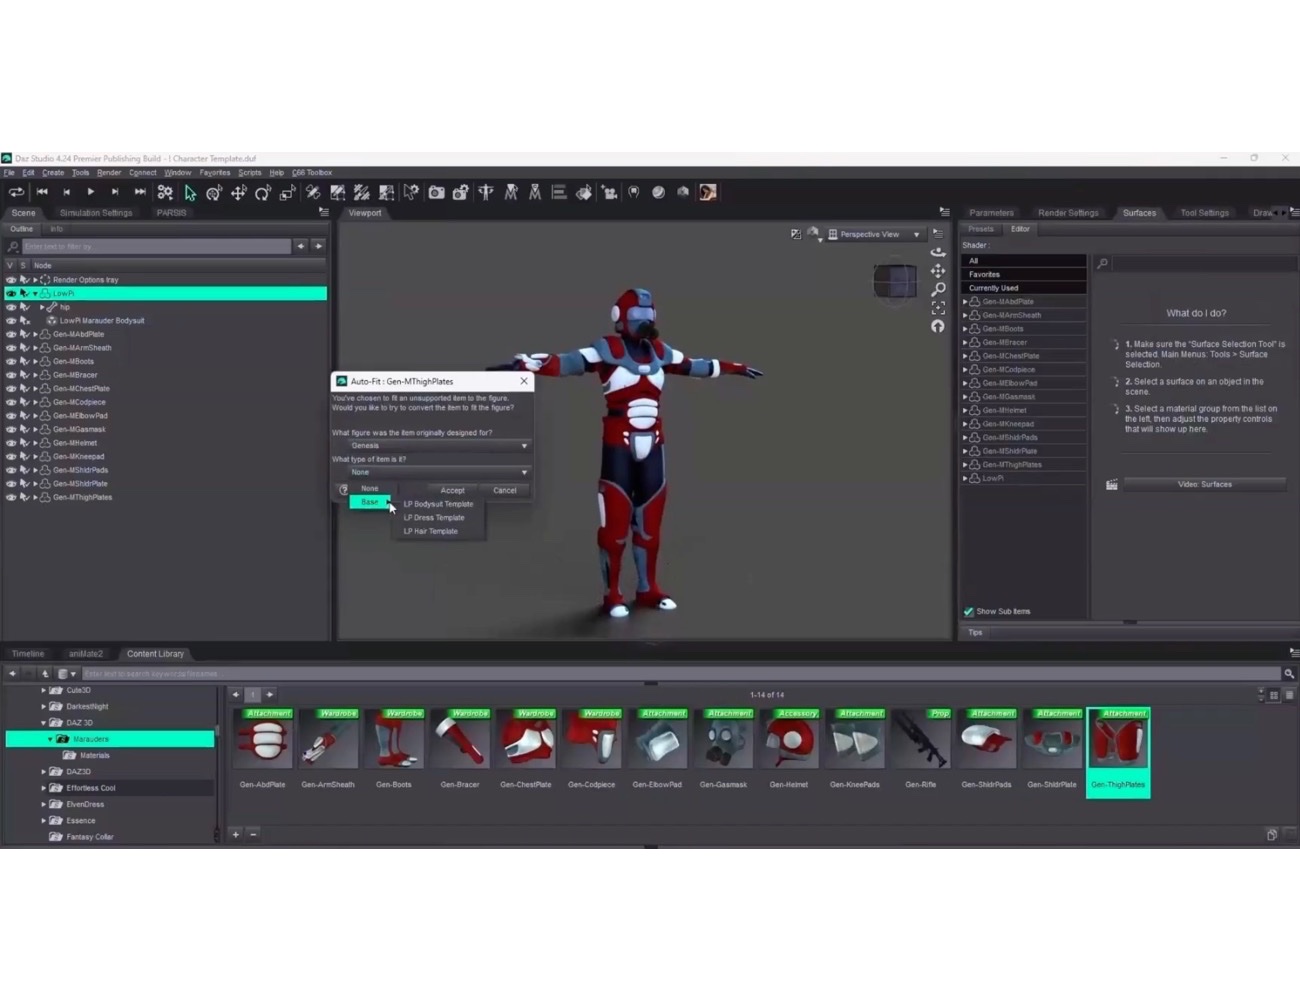
Task: Select the Gen-Gasmask thumbnail in Content Library
Action: point(723,740)
